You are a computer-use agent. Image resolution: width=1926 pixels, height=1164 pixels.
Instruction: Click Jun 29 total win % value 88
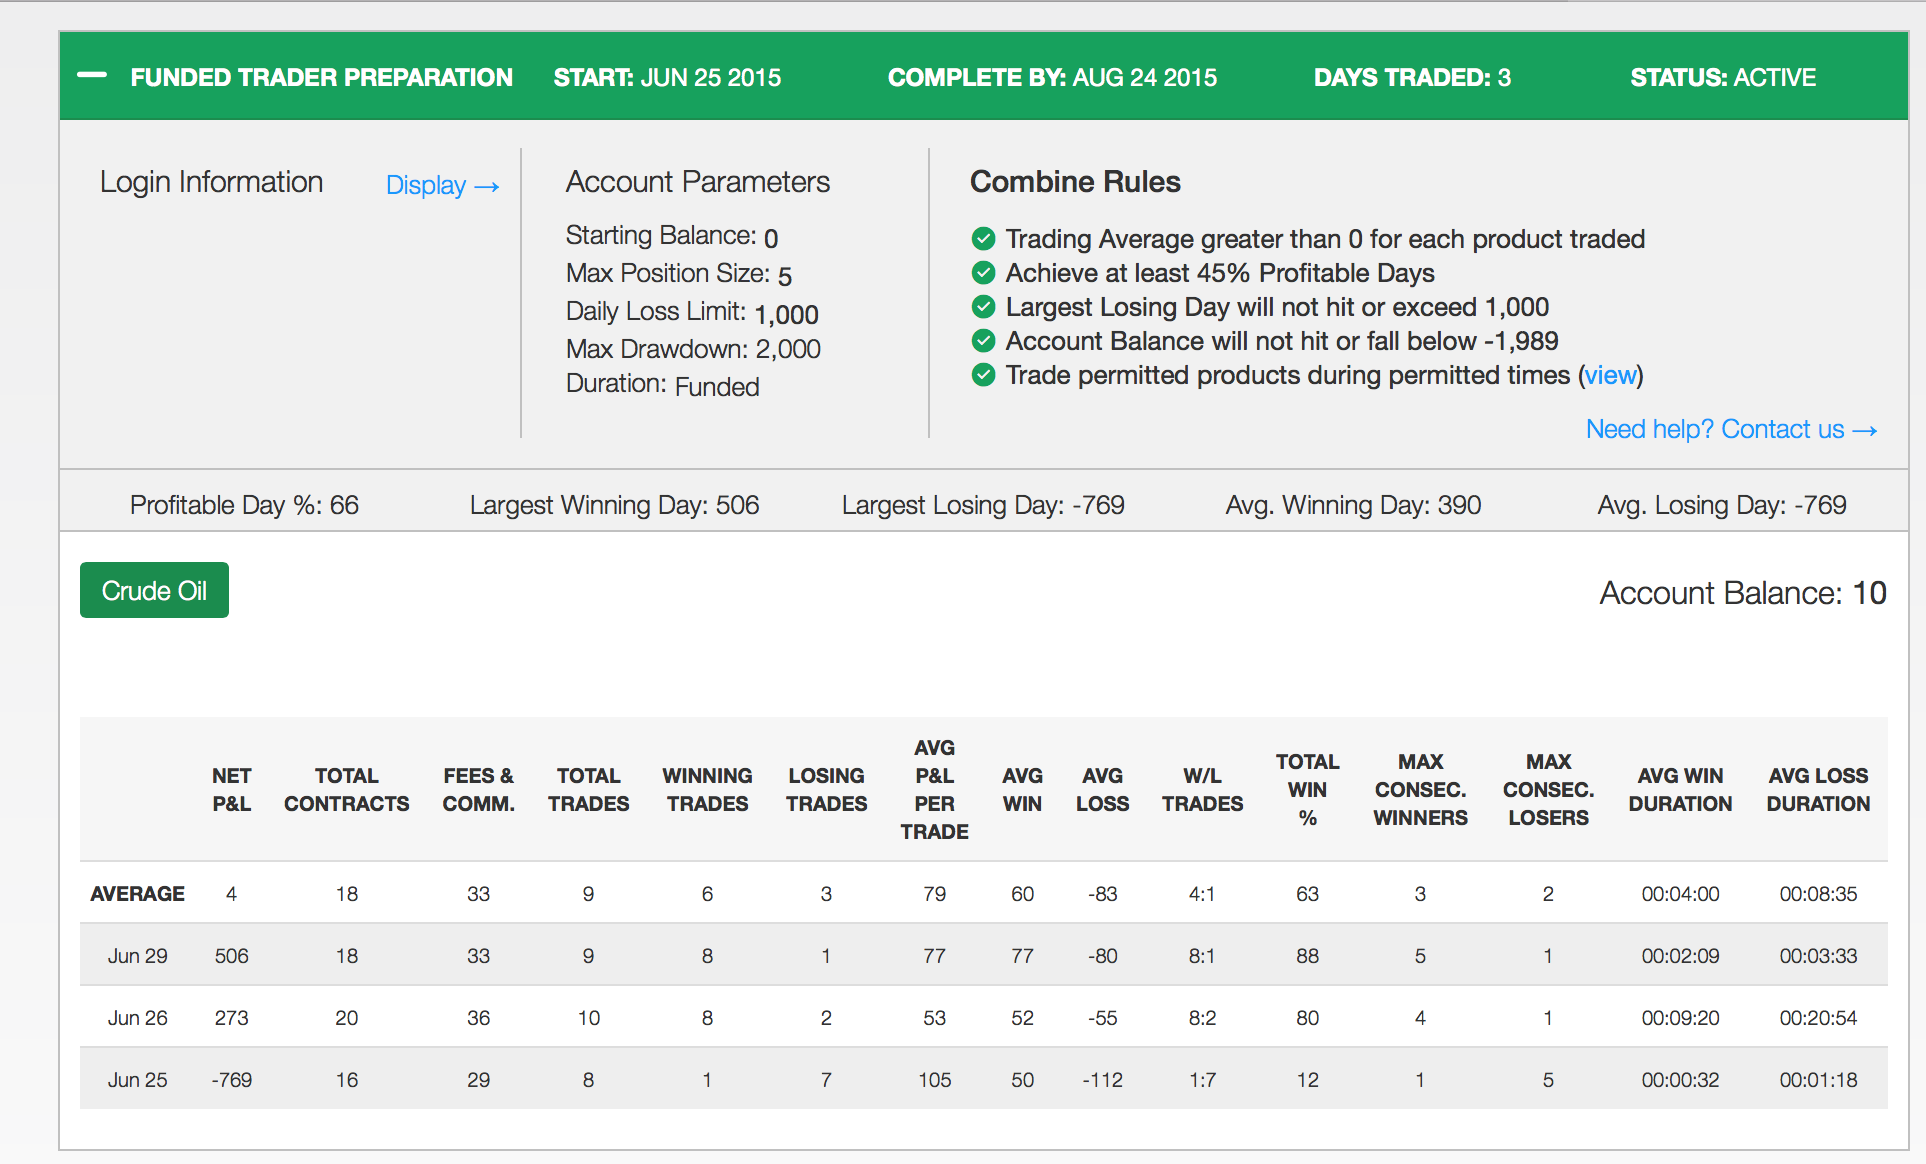pos(1307,956)
